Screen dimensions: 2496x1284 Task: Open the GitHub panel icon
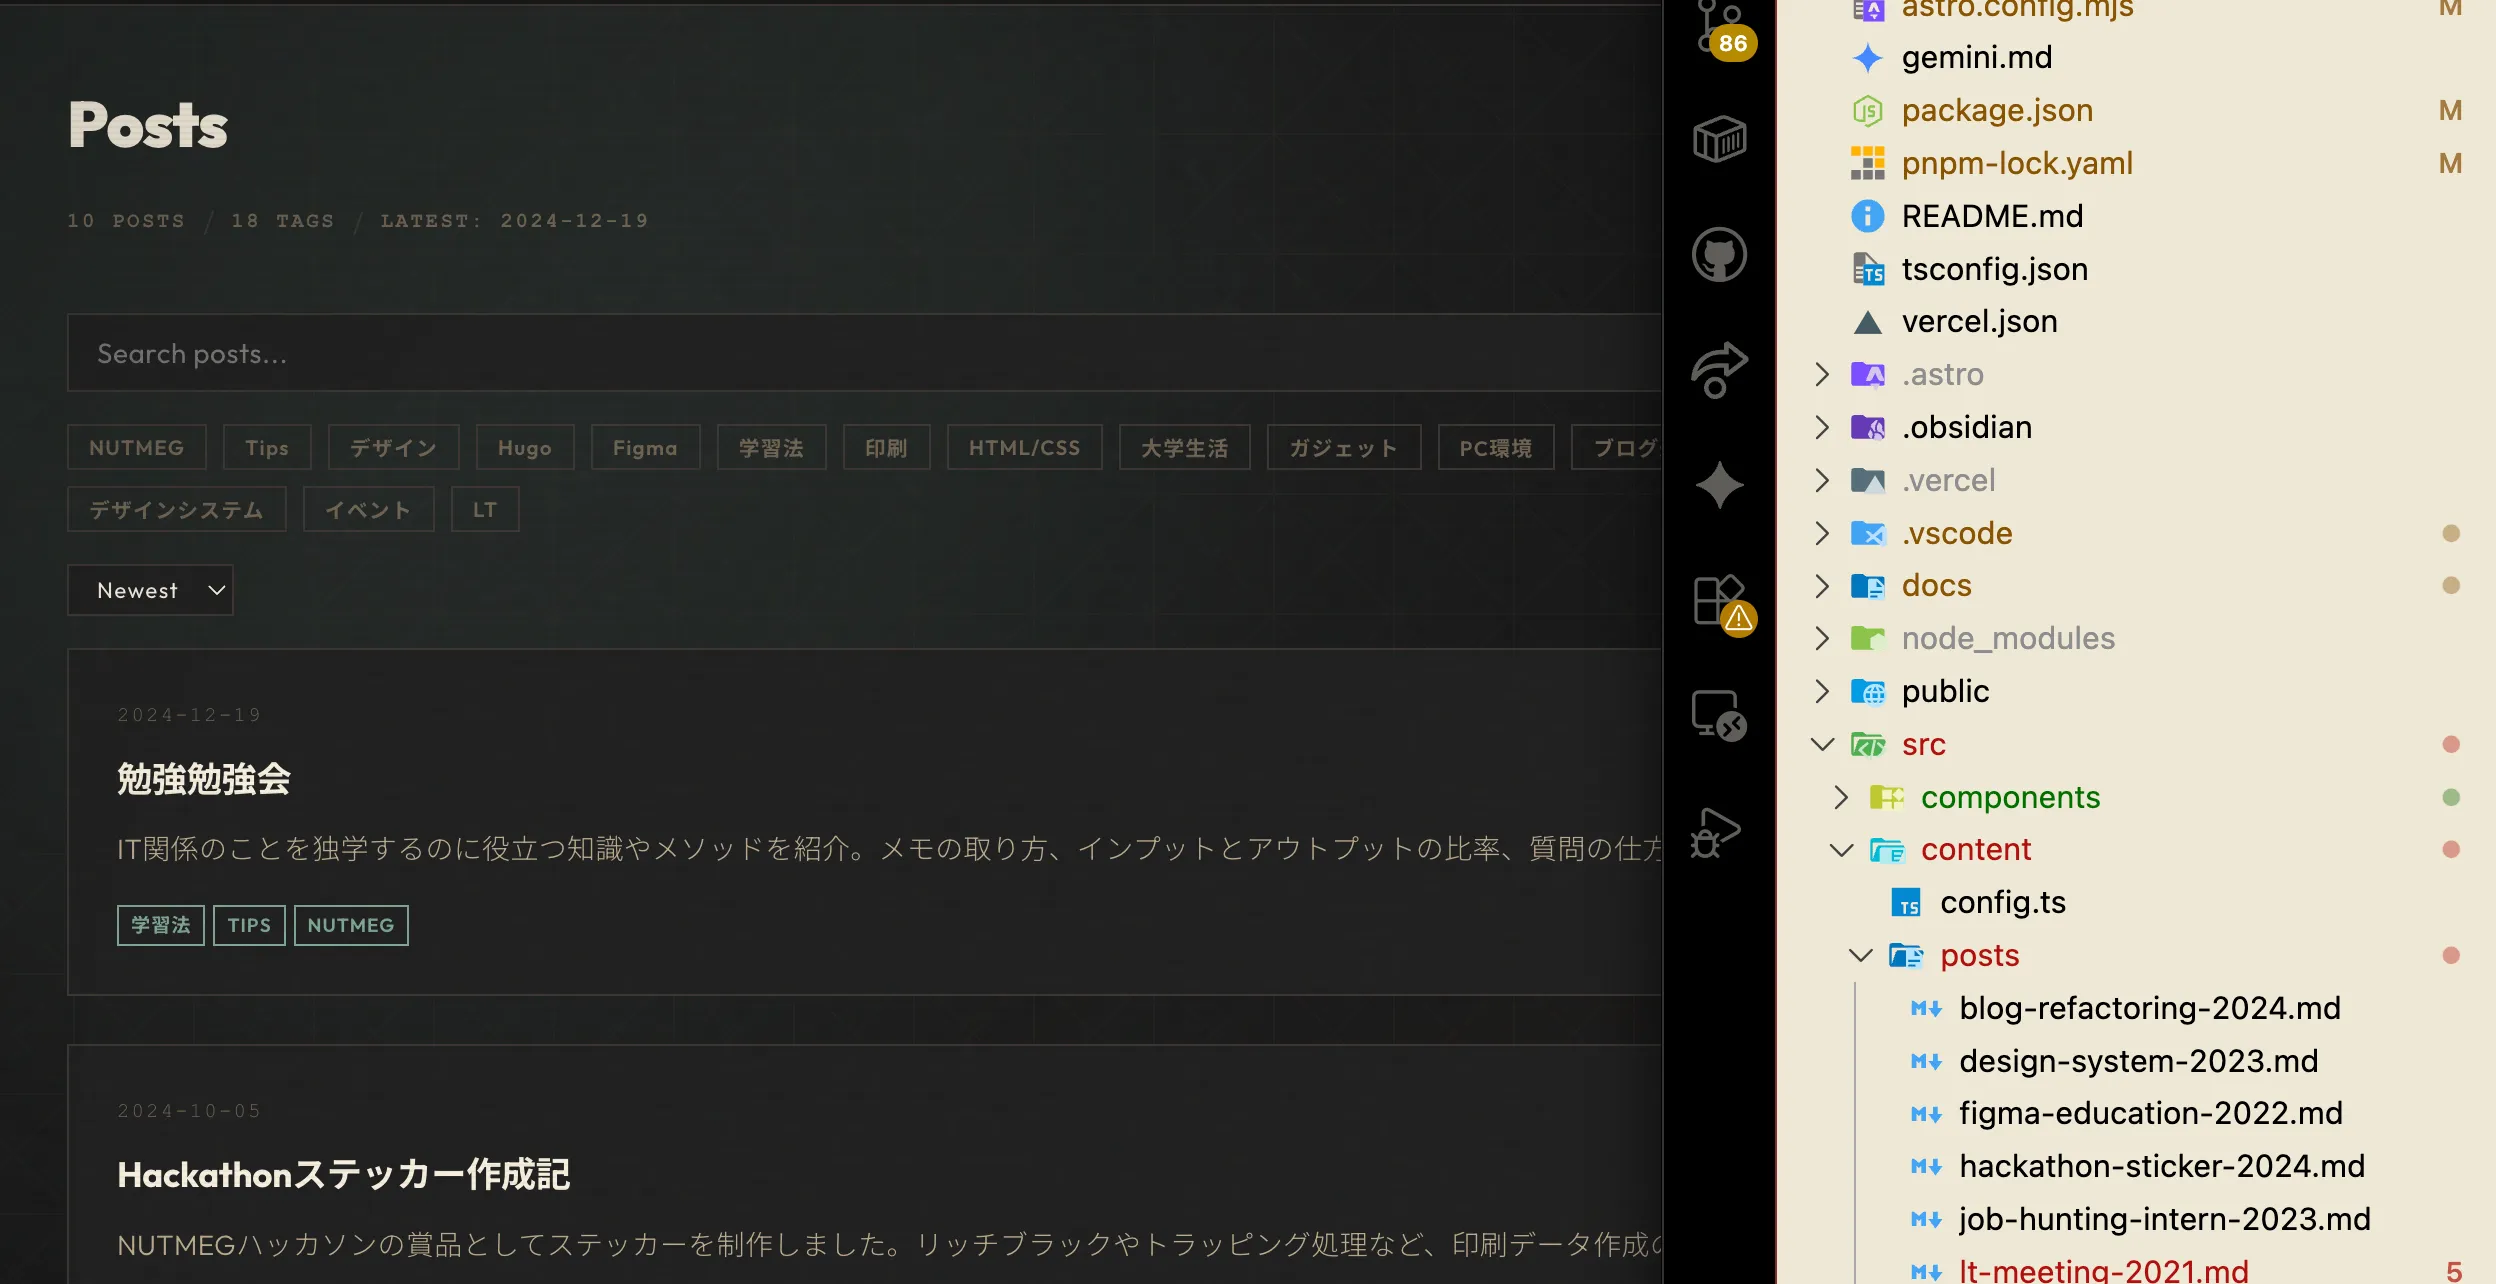click(x=1719, y=254)
